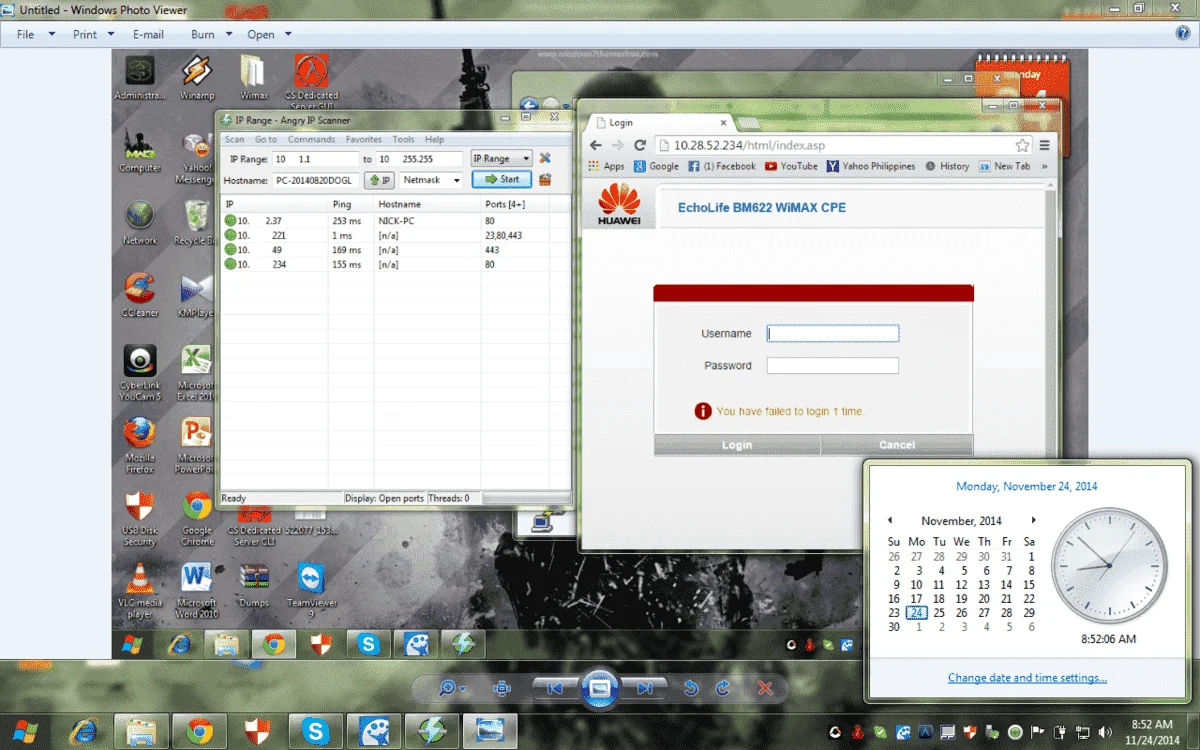Screen dimensions: 1200x750
Task: Click the Mozilla Firefox desktop icon
Action: [140, 445]
